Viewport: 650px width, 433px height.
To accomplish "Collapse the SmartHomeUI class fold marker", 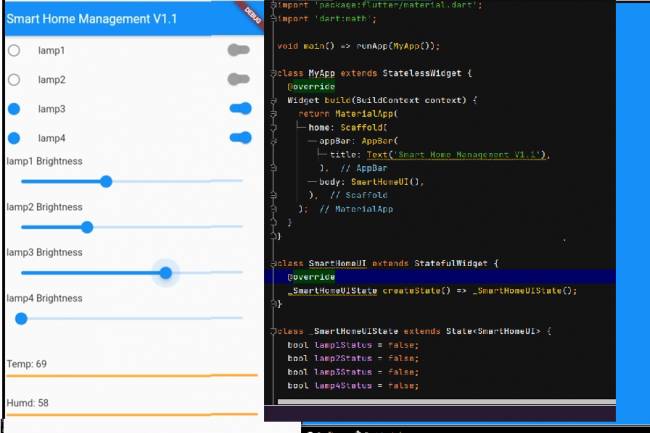I will [273, 263].
